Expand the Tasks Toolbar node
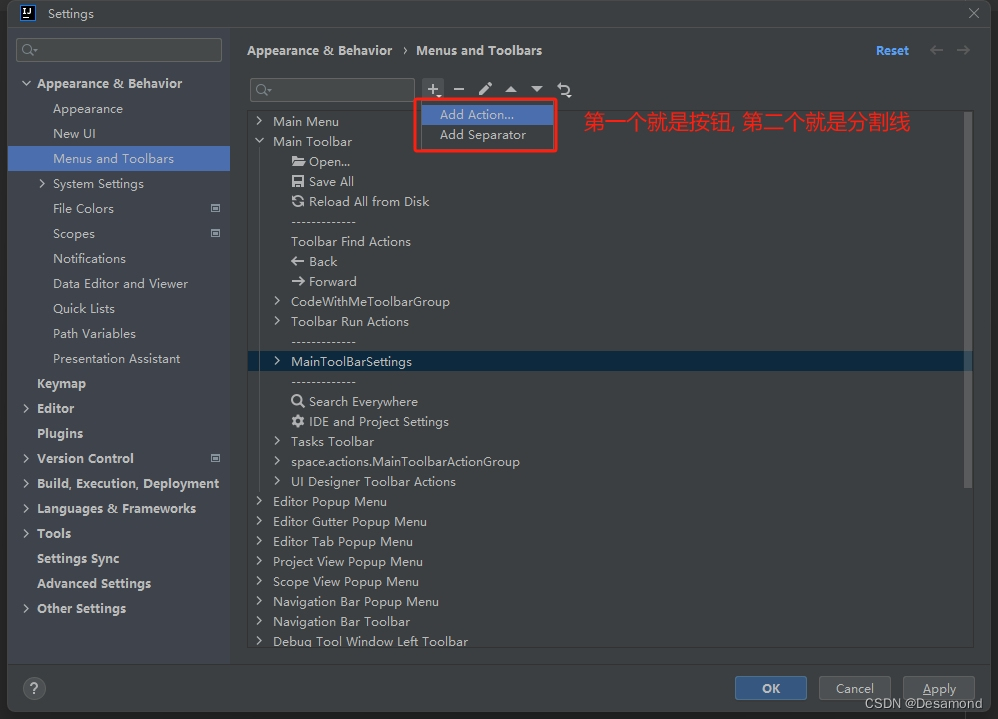The width and height of the screenshot is (998, 719). 277,440
